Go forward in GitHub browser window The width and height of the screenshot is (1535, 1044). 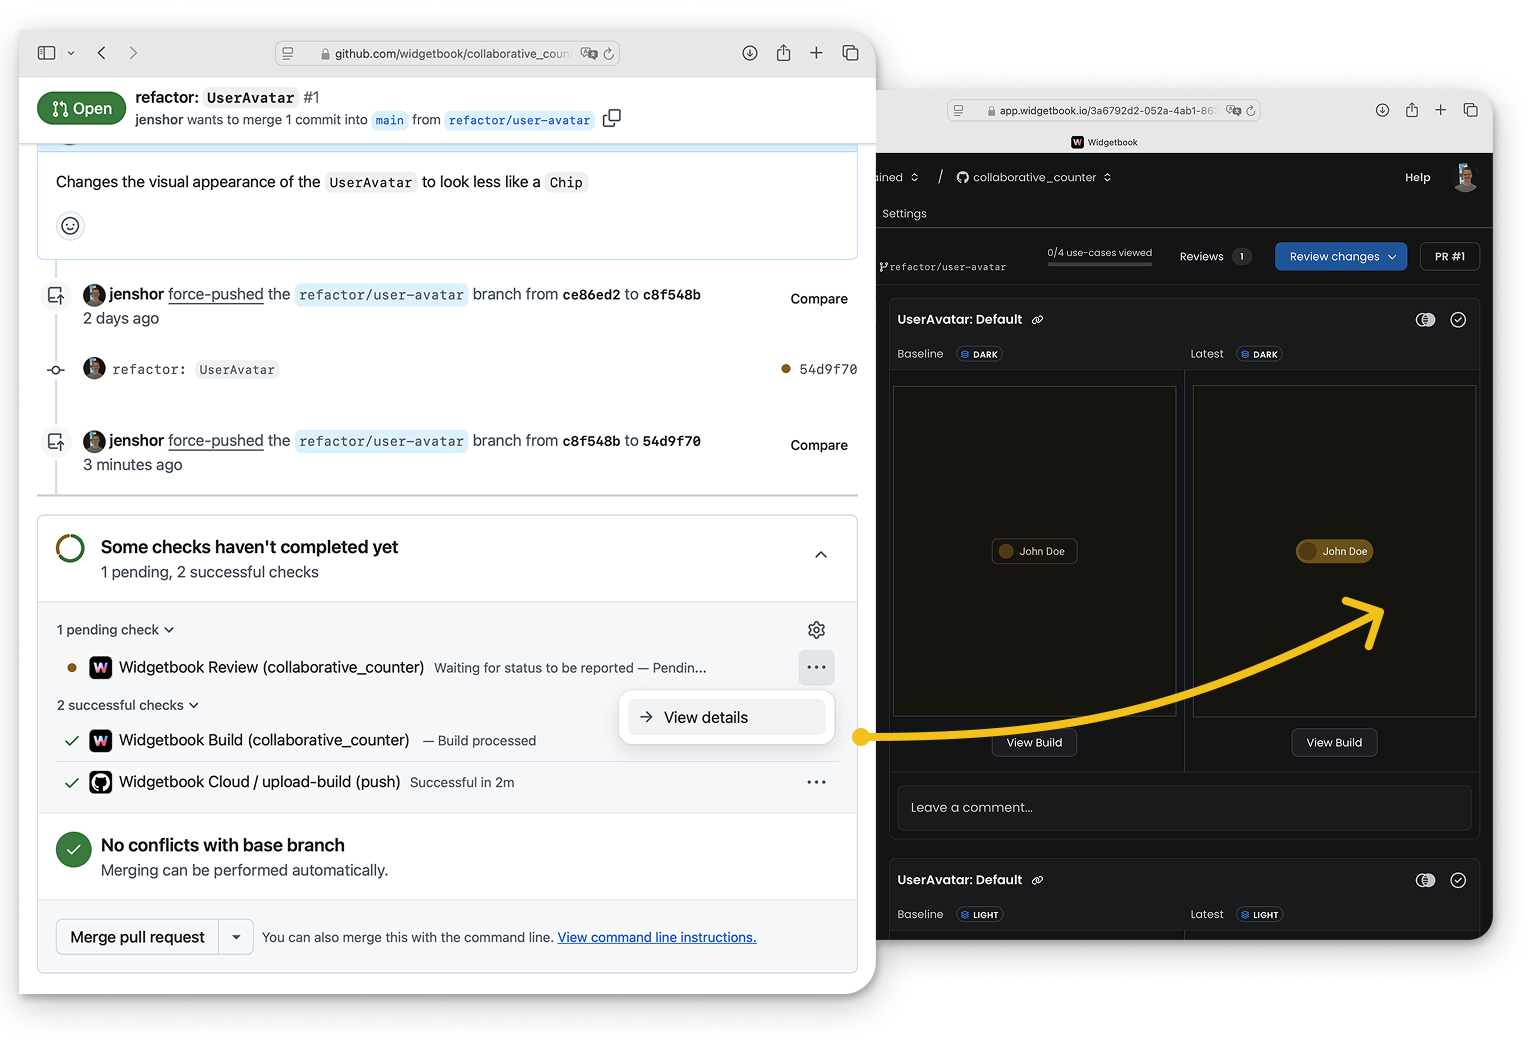coord(133,53)
